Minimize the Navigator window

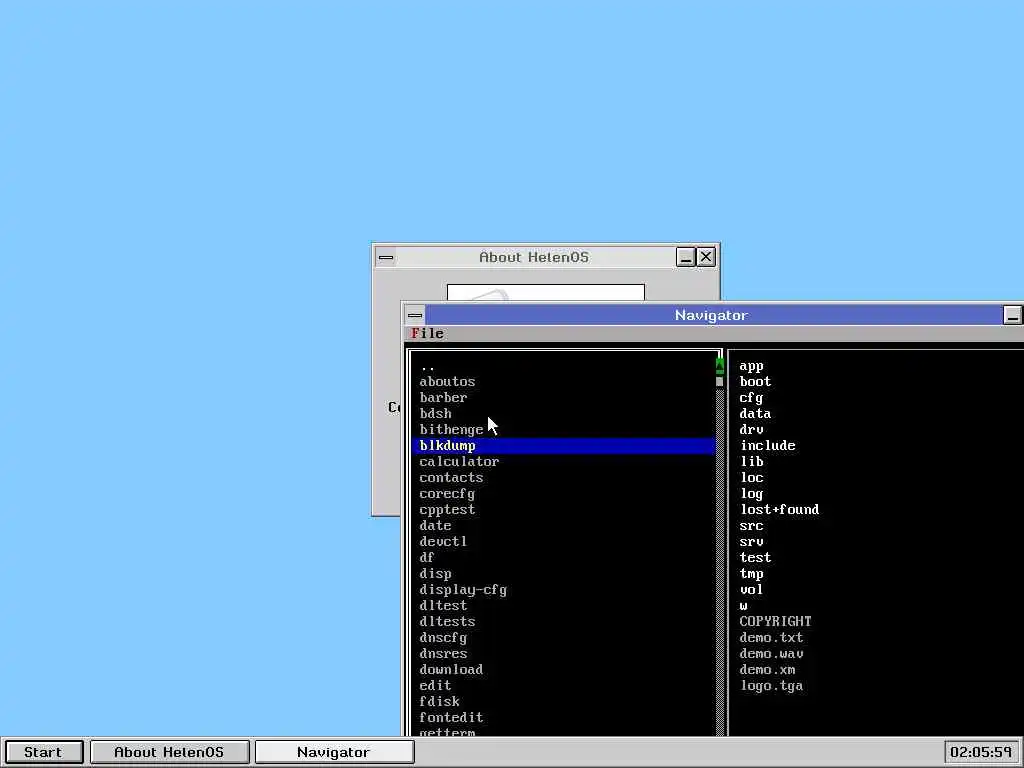[1012, 315]
